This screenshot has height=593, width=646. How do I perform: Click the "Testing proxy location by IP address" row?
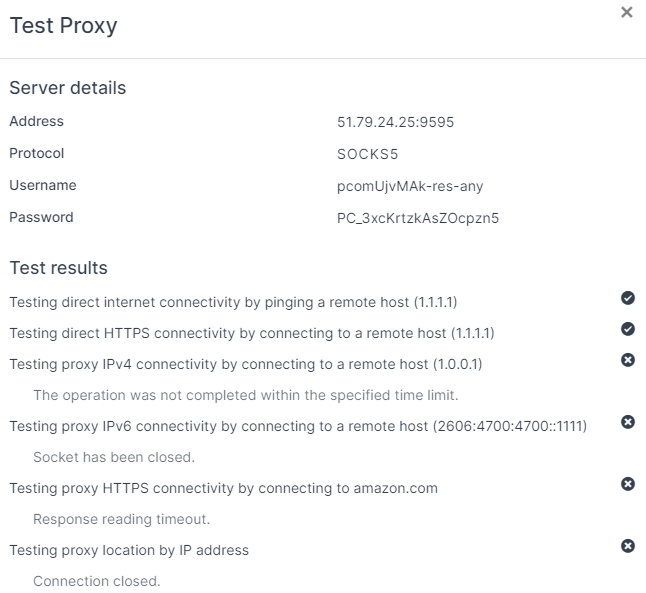pyautogui.click(x=129, y=550)
